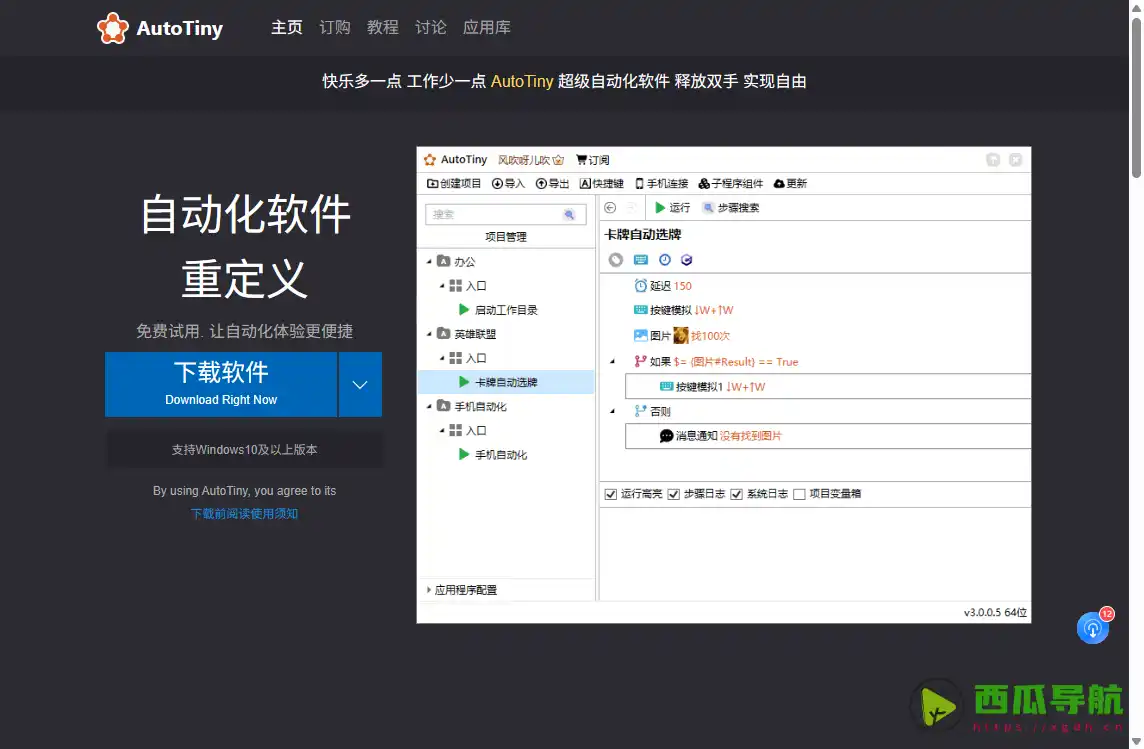
Task: Open the 讨论 navigation item
Action: click(430, 28)
